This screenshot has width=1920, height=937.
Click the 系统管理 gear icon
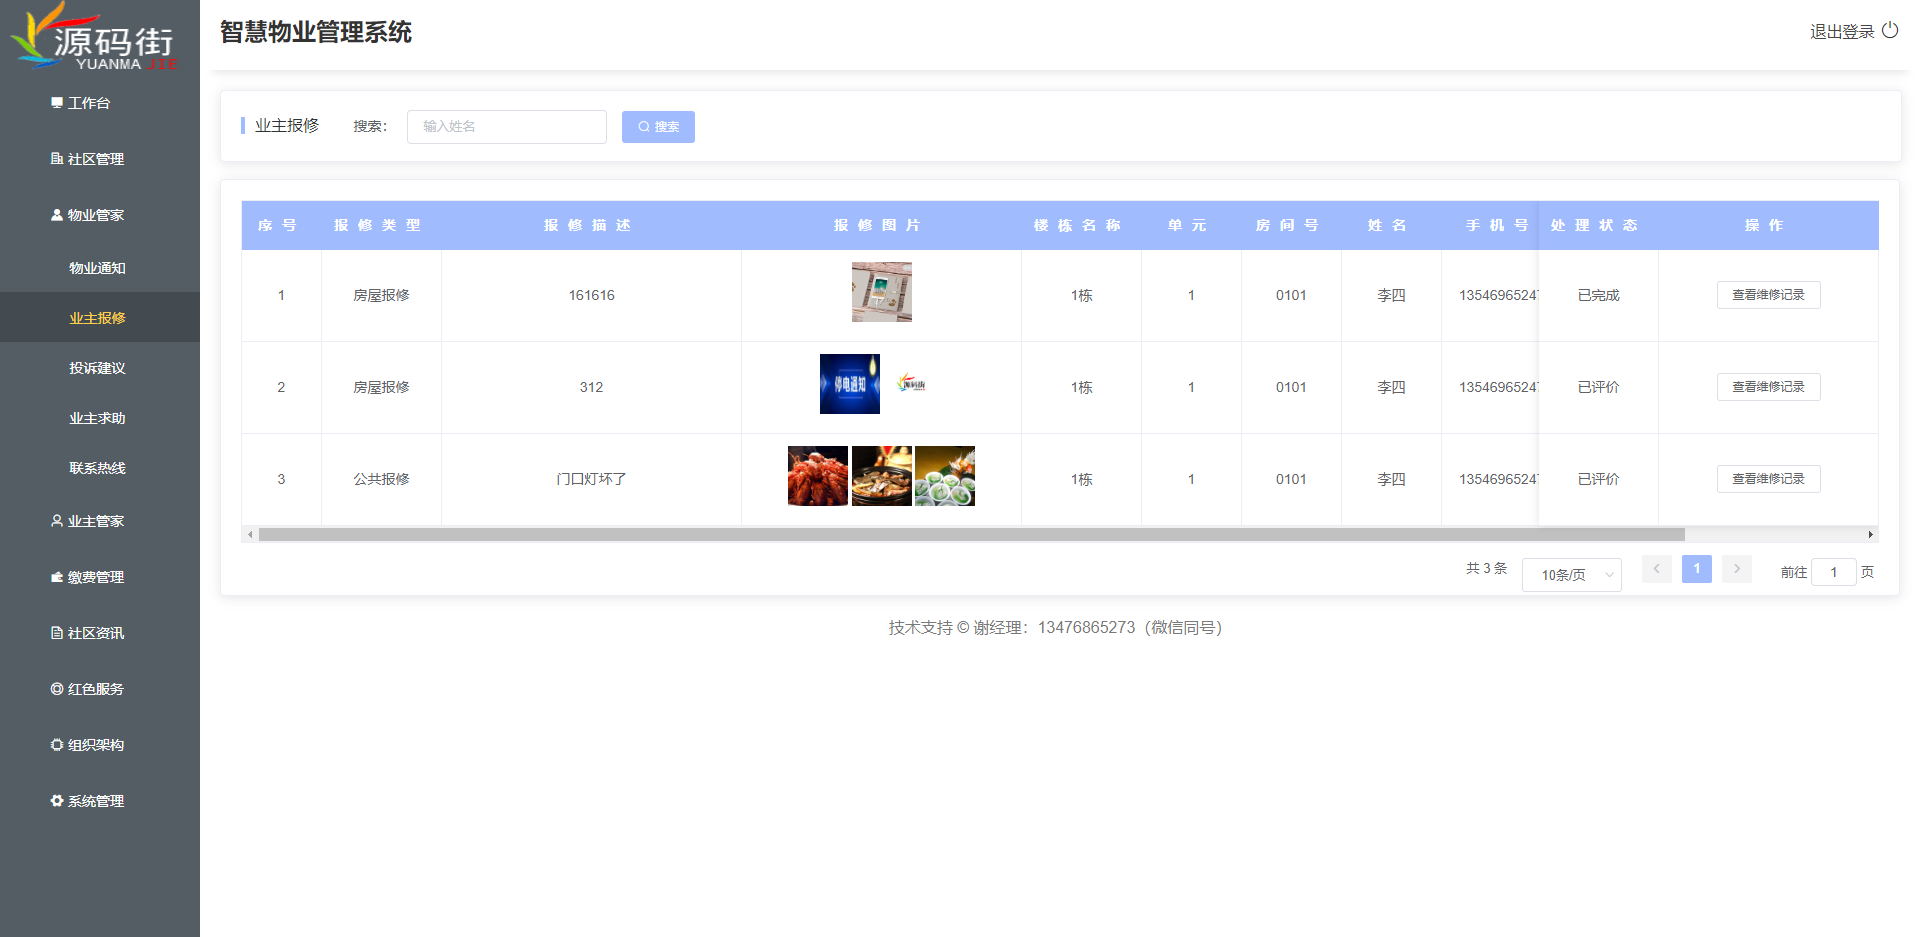(x=57, y=801)
